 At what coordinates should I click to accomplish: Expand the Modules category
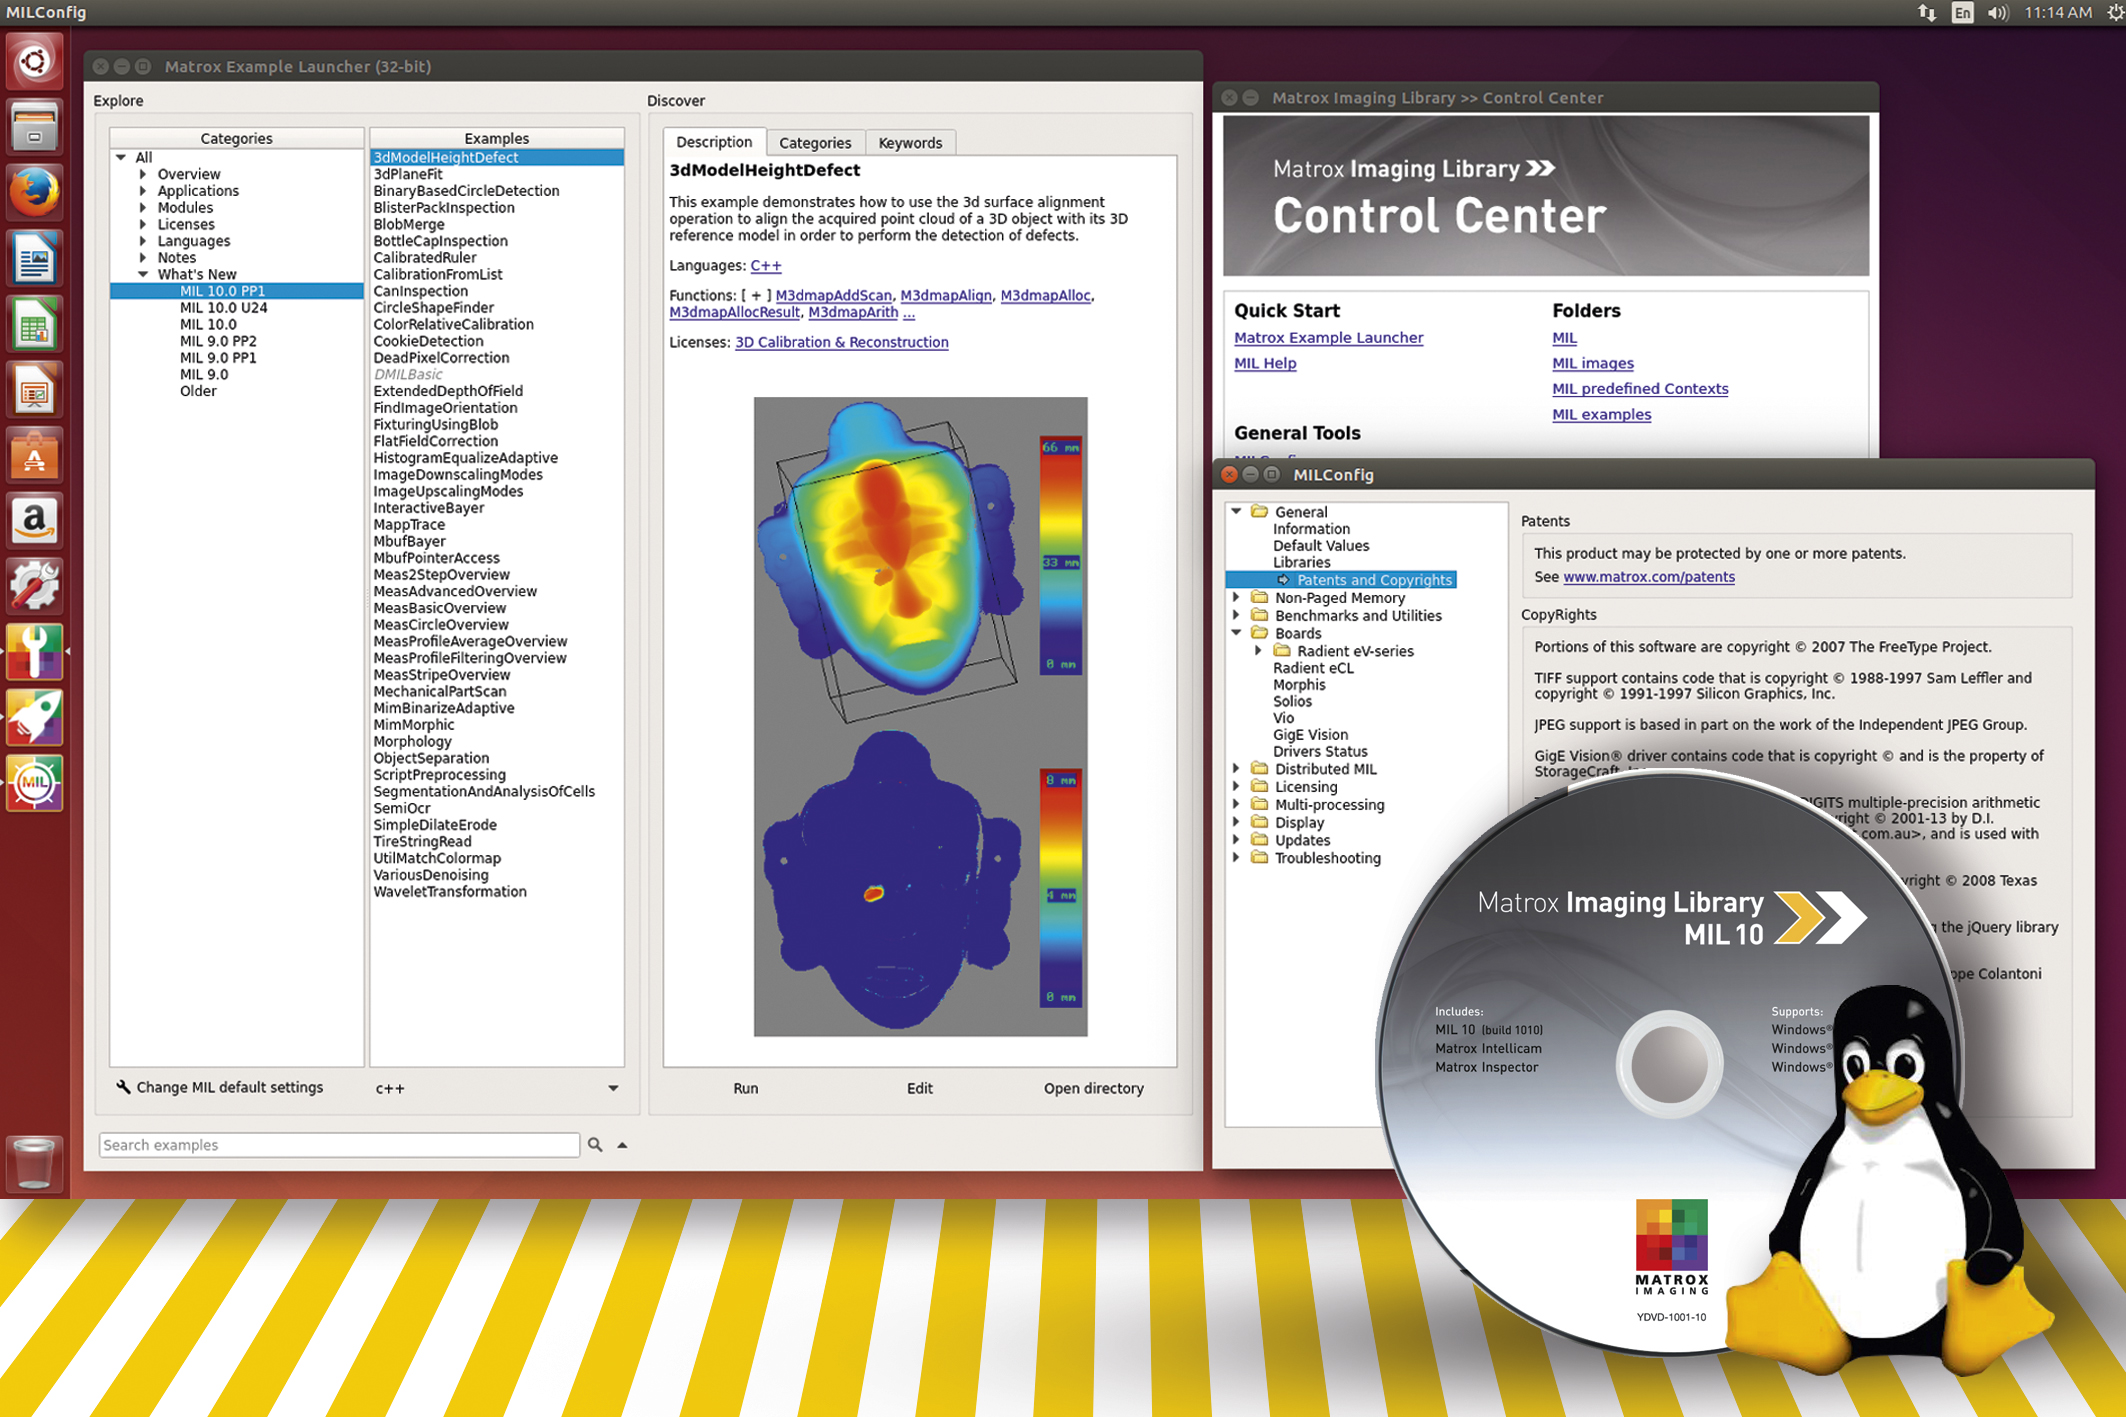[143, 208]
